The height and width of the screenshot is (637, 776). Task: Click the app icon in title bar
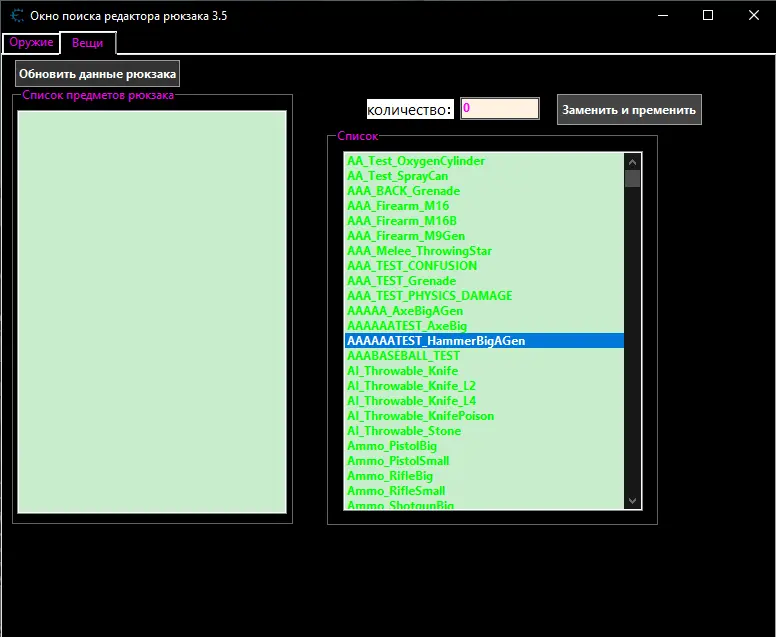click(x=17, y=16)
